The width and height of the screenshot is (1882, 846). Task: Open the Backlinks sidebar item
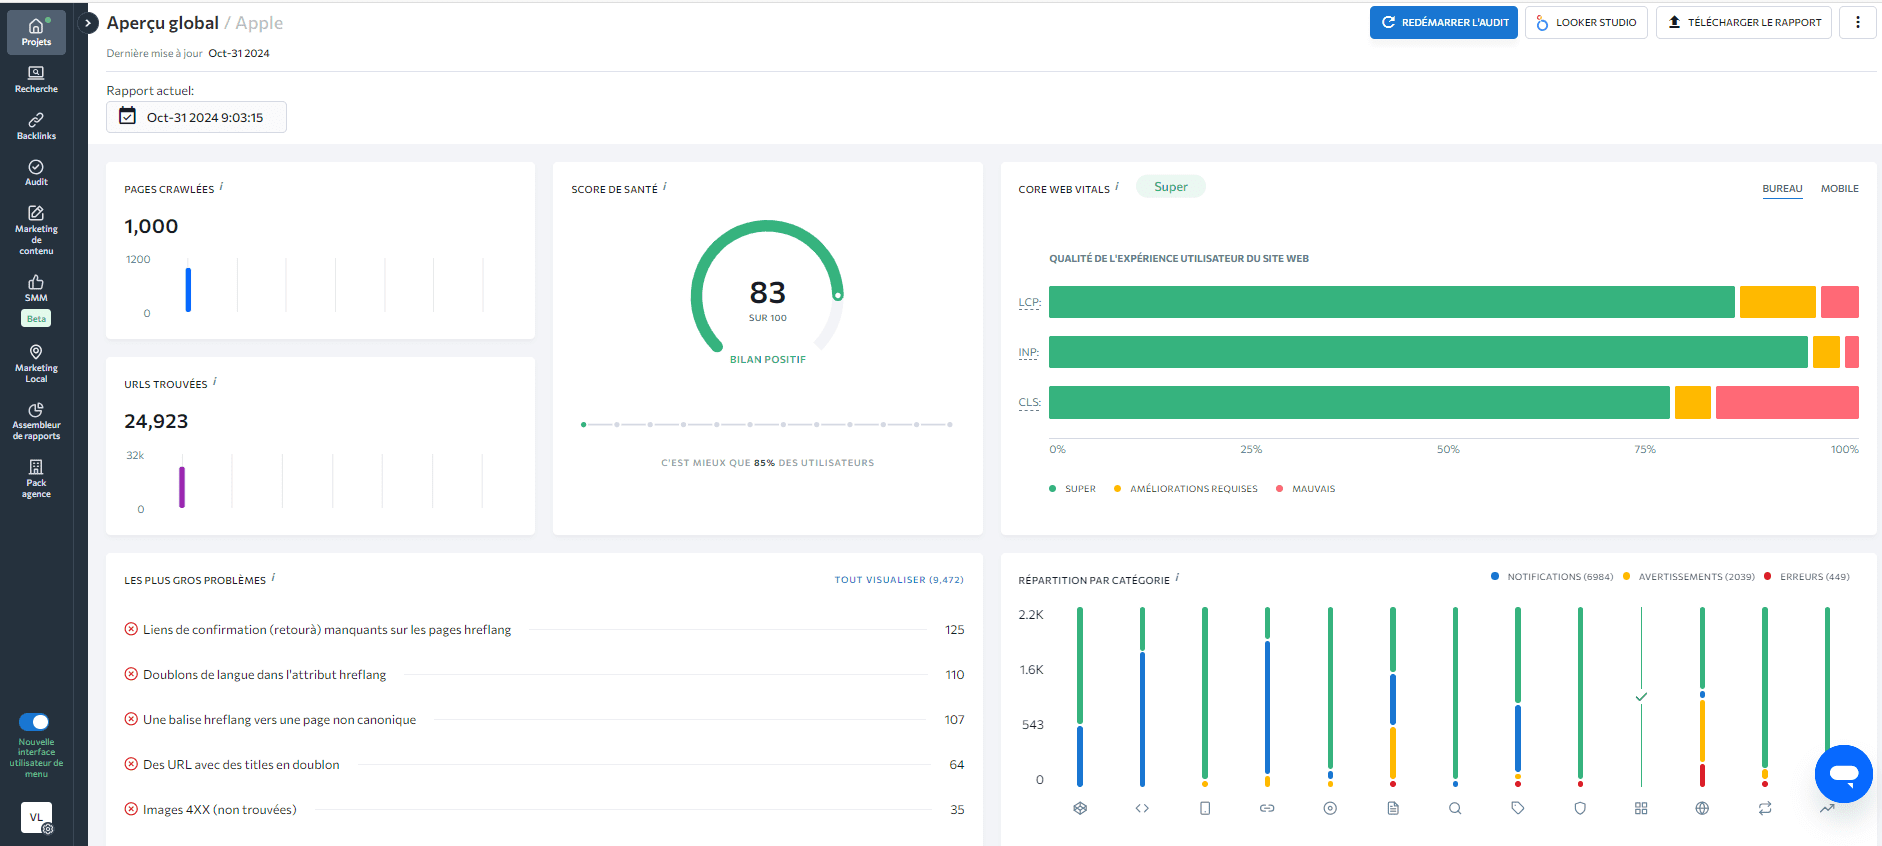(36, 126)
